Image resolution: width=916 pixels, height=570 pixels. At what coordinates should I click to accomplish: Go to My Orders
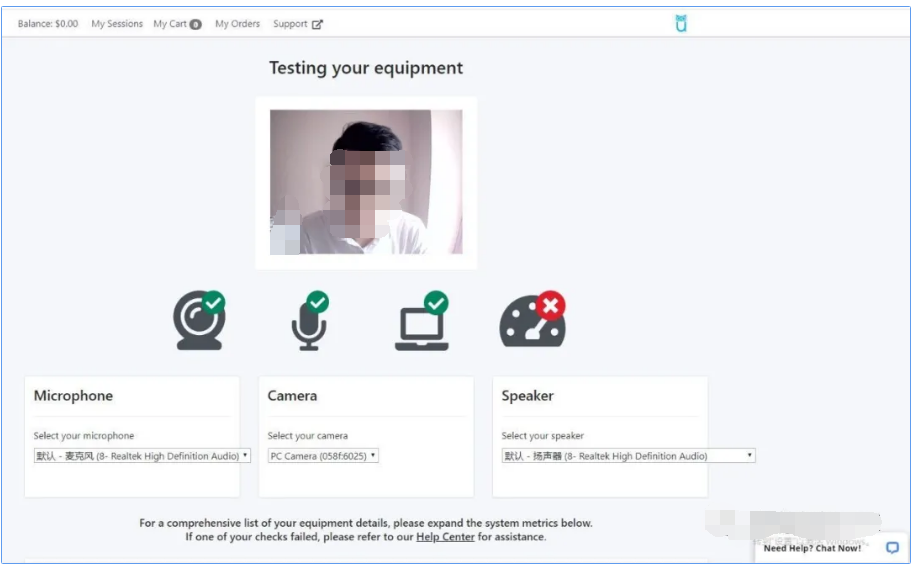coord(237,24)
